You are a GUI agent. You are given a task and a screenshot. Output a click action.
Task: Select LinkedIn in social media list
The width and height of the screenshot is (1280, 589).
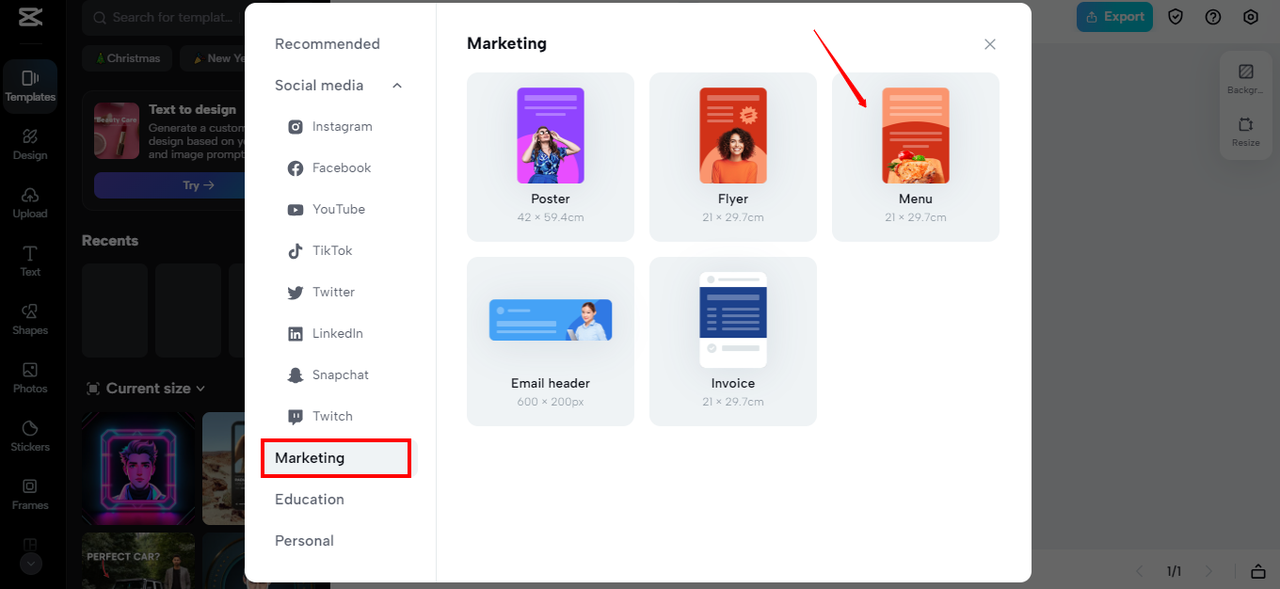tap(325, 333)
